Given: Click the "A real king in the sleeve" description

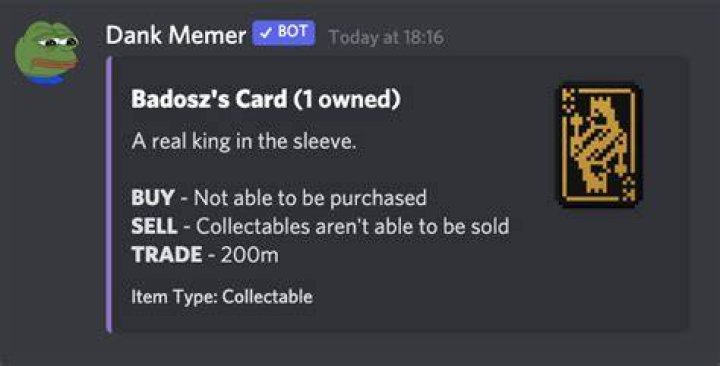Looking at the screenshot, I should pyautogui.click(x=243, y=141).
